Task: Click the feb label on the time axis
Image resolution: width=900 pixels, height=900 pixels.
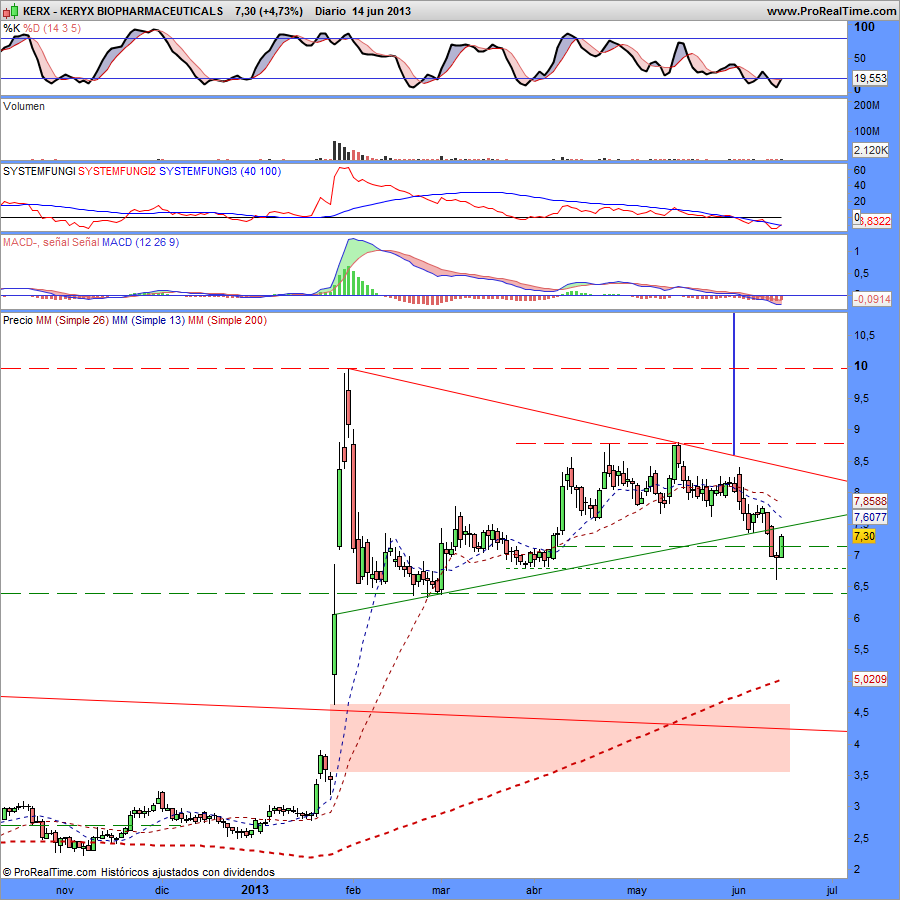Action: coord(353,890)
